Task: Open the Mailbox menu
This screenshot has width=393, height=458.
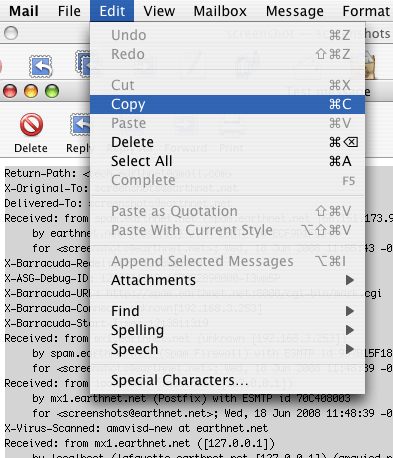Action: coord(220,11)
